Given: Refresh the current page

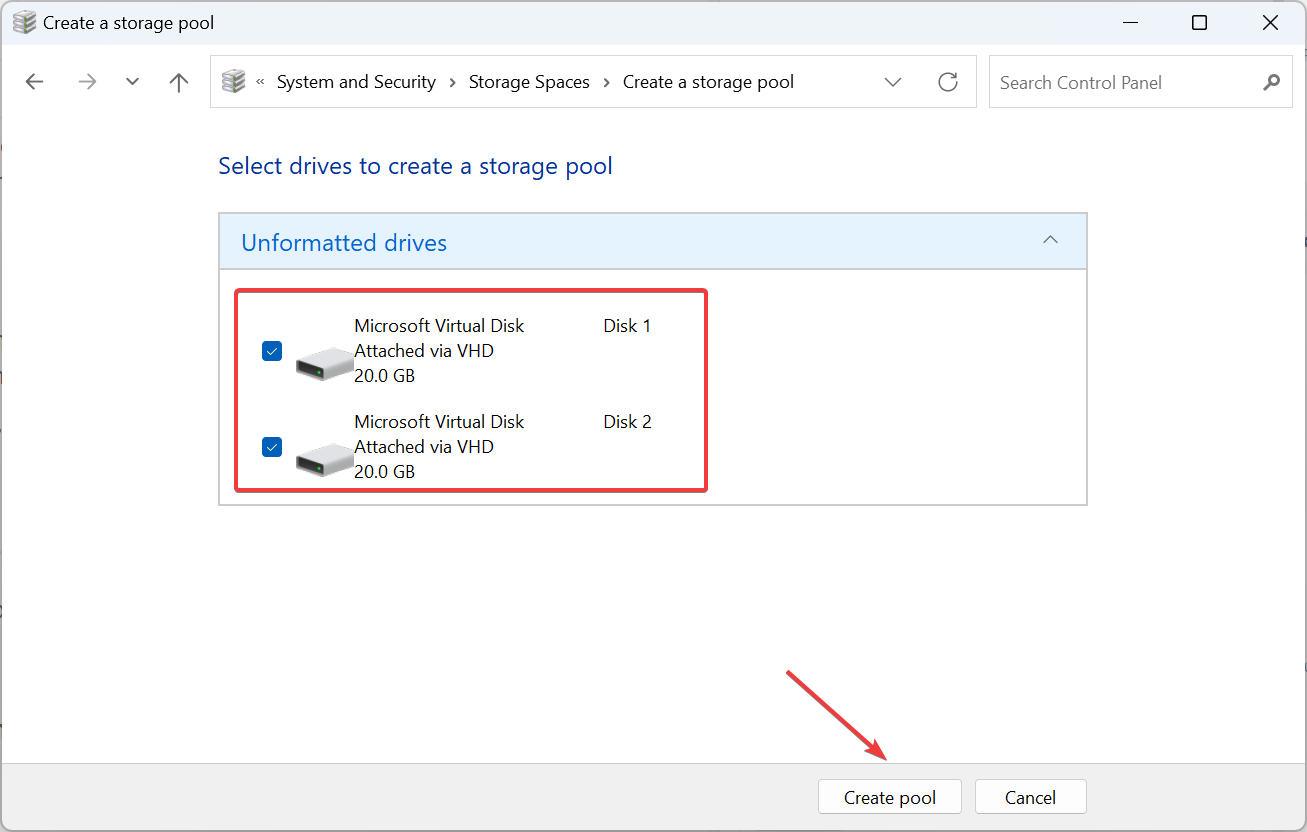Looking at the screenshot, I should pyautogui.click(x=947, y=82).
